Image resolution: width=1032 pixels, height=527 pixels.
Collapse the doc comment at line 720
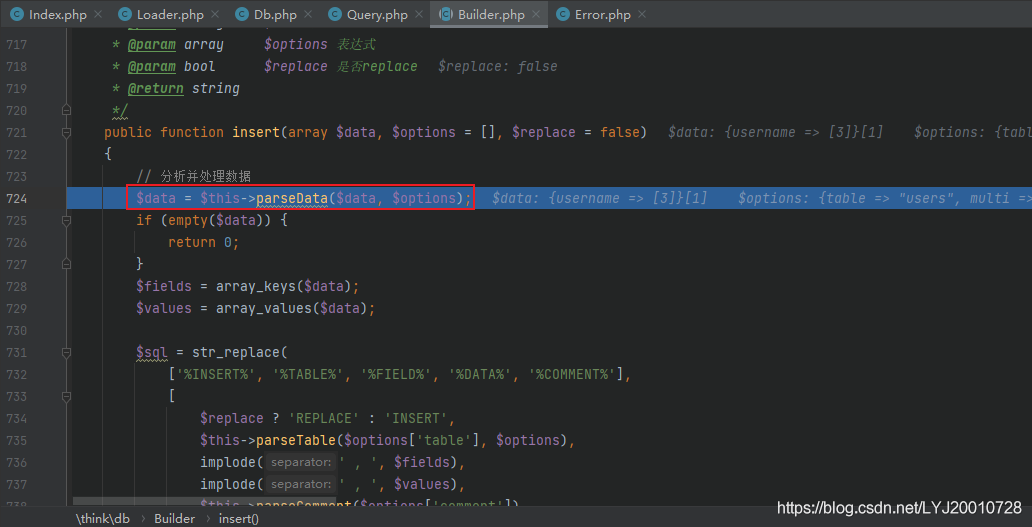(x=66, y=110)
